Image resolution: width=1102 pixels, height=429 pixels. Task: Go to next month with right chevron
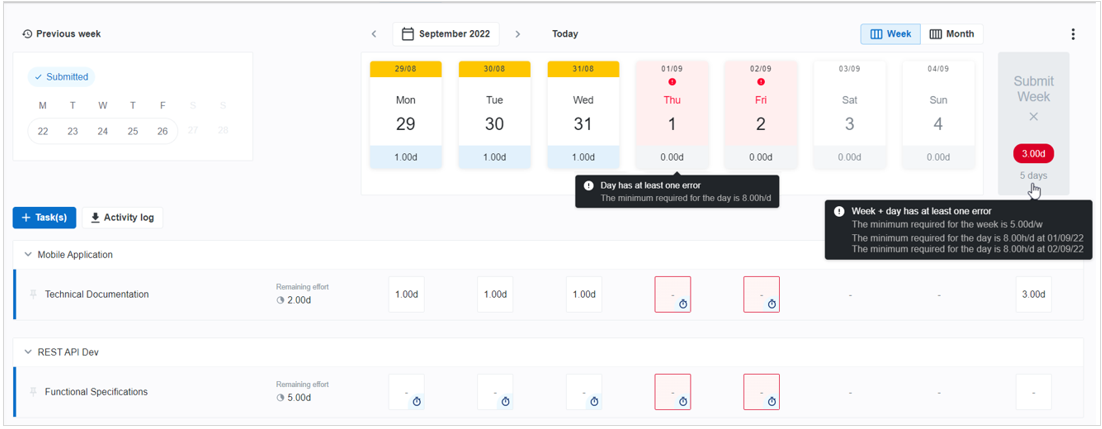[x=517, y=34]
